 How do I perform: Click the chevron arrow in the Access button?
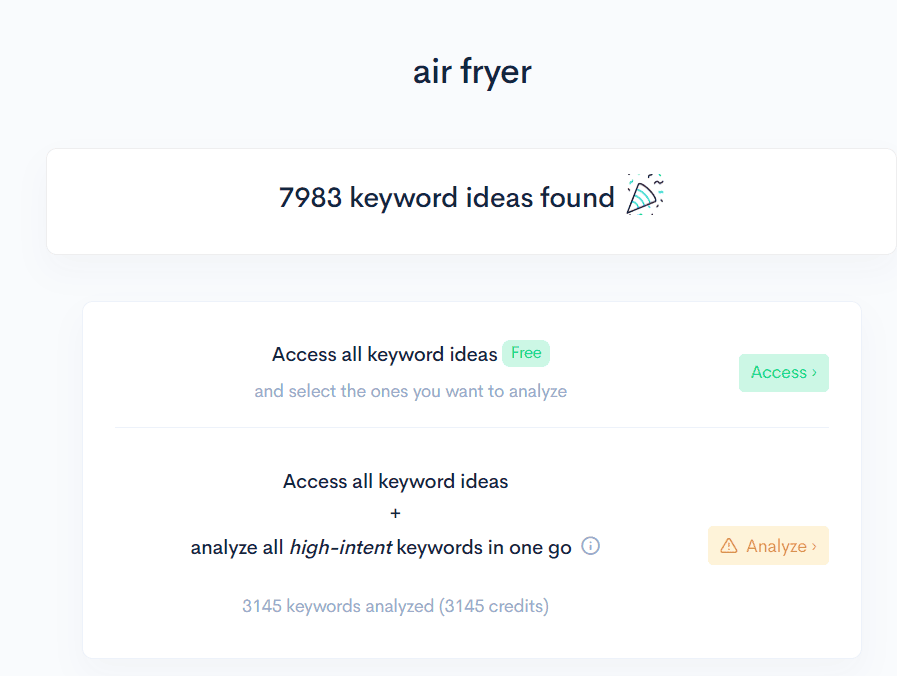(812, 372)
